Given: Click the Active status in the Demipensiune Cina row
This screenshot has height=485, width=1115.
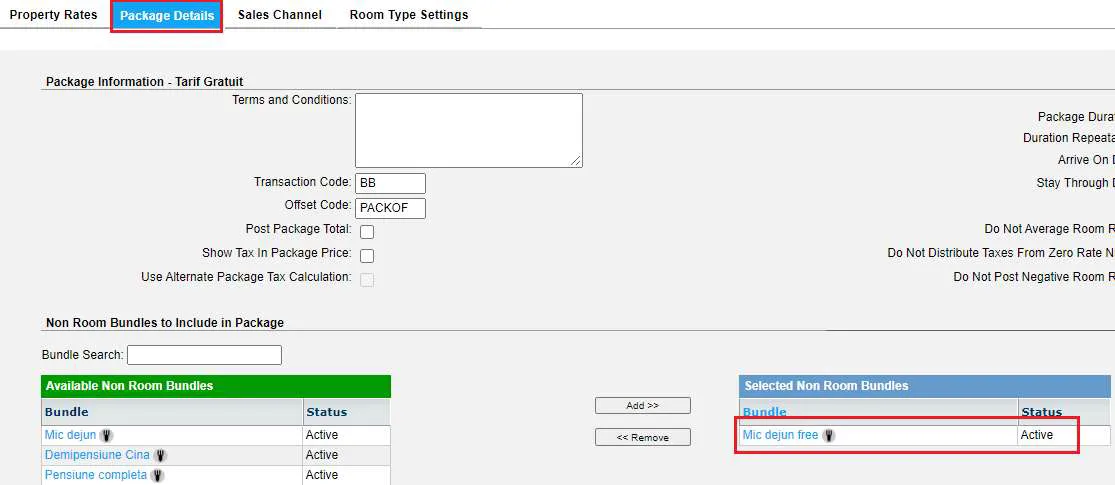Looking at the screenshot, I should tap(322, 455).
